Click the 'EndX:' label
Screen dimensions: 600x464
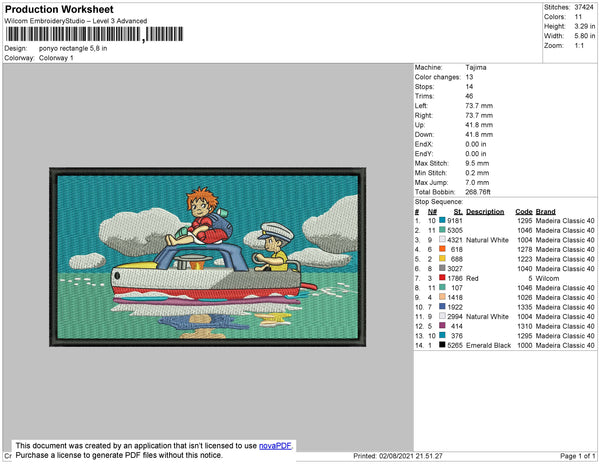coord(424,144)
